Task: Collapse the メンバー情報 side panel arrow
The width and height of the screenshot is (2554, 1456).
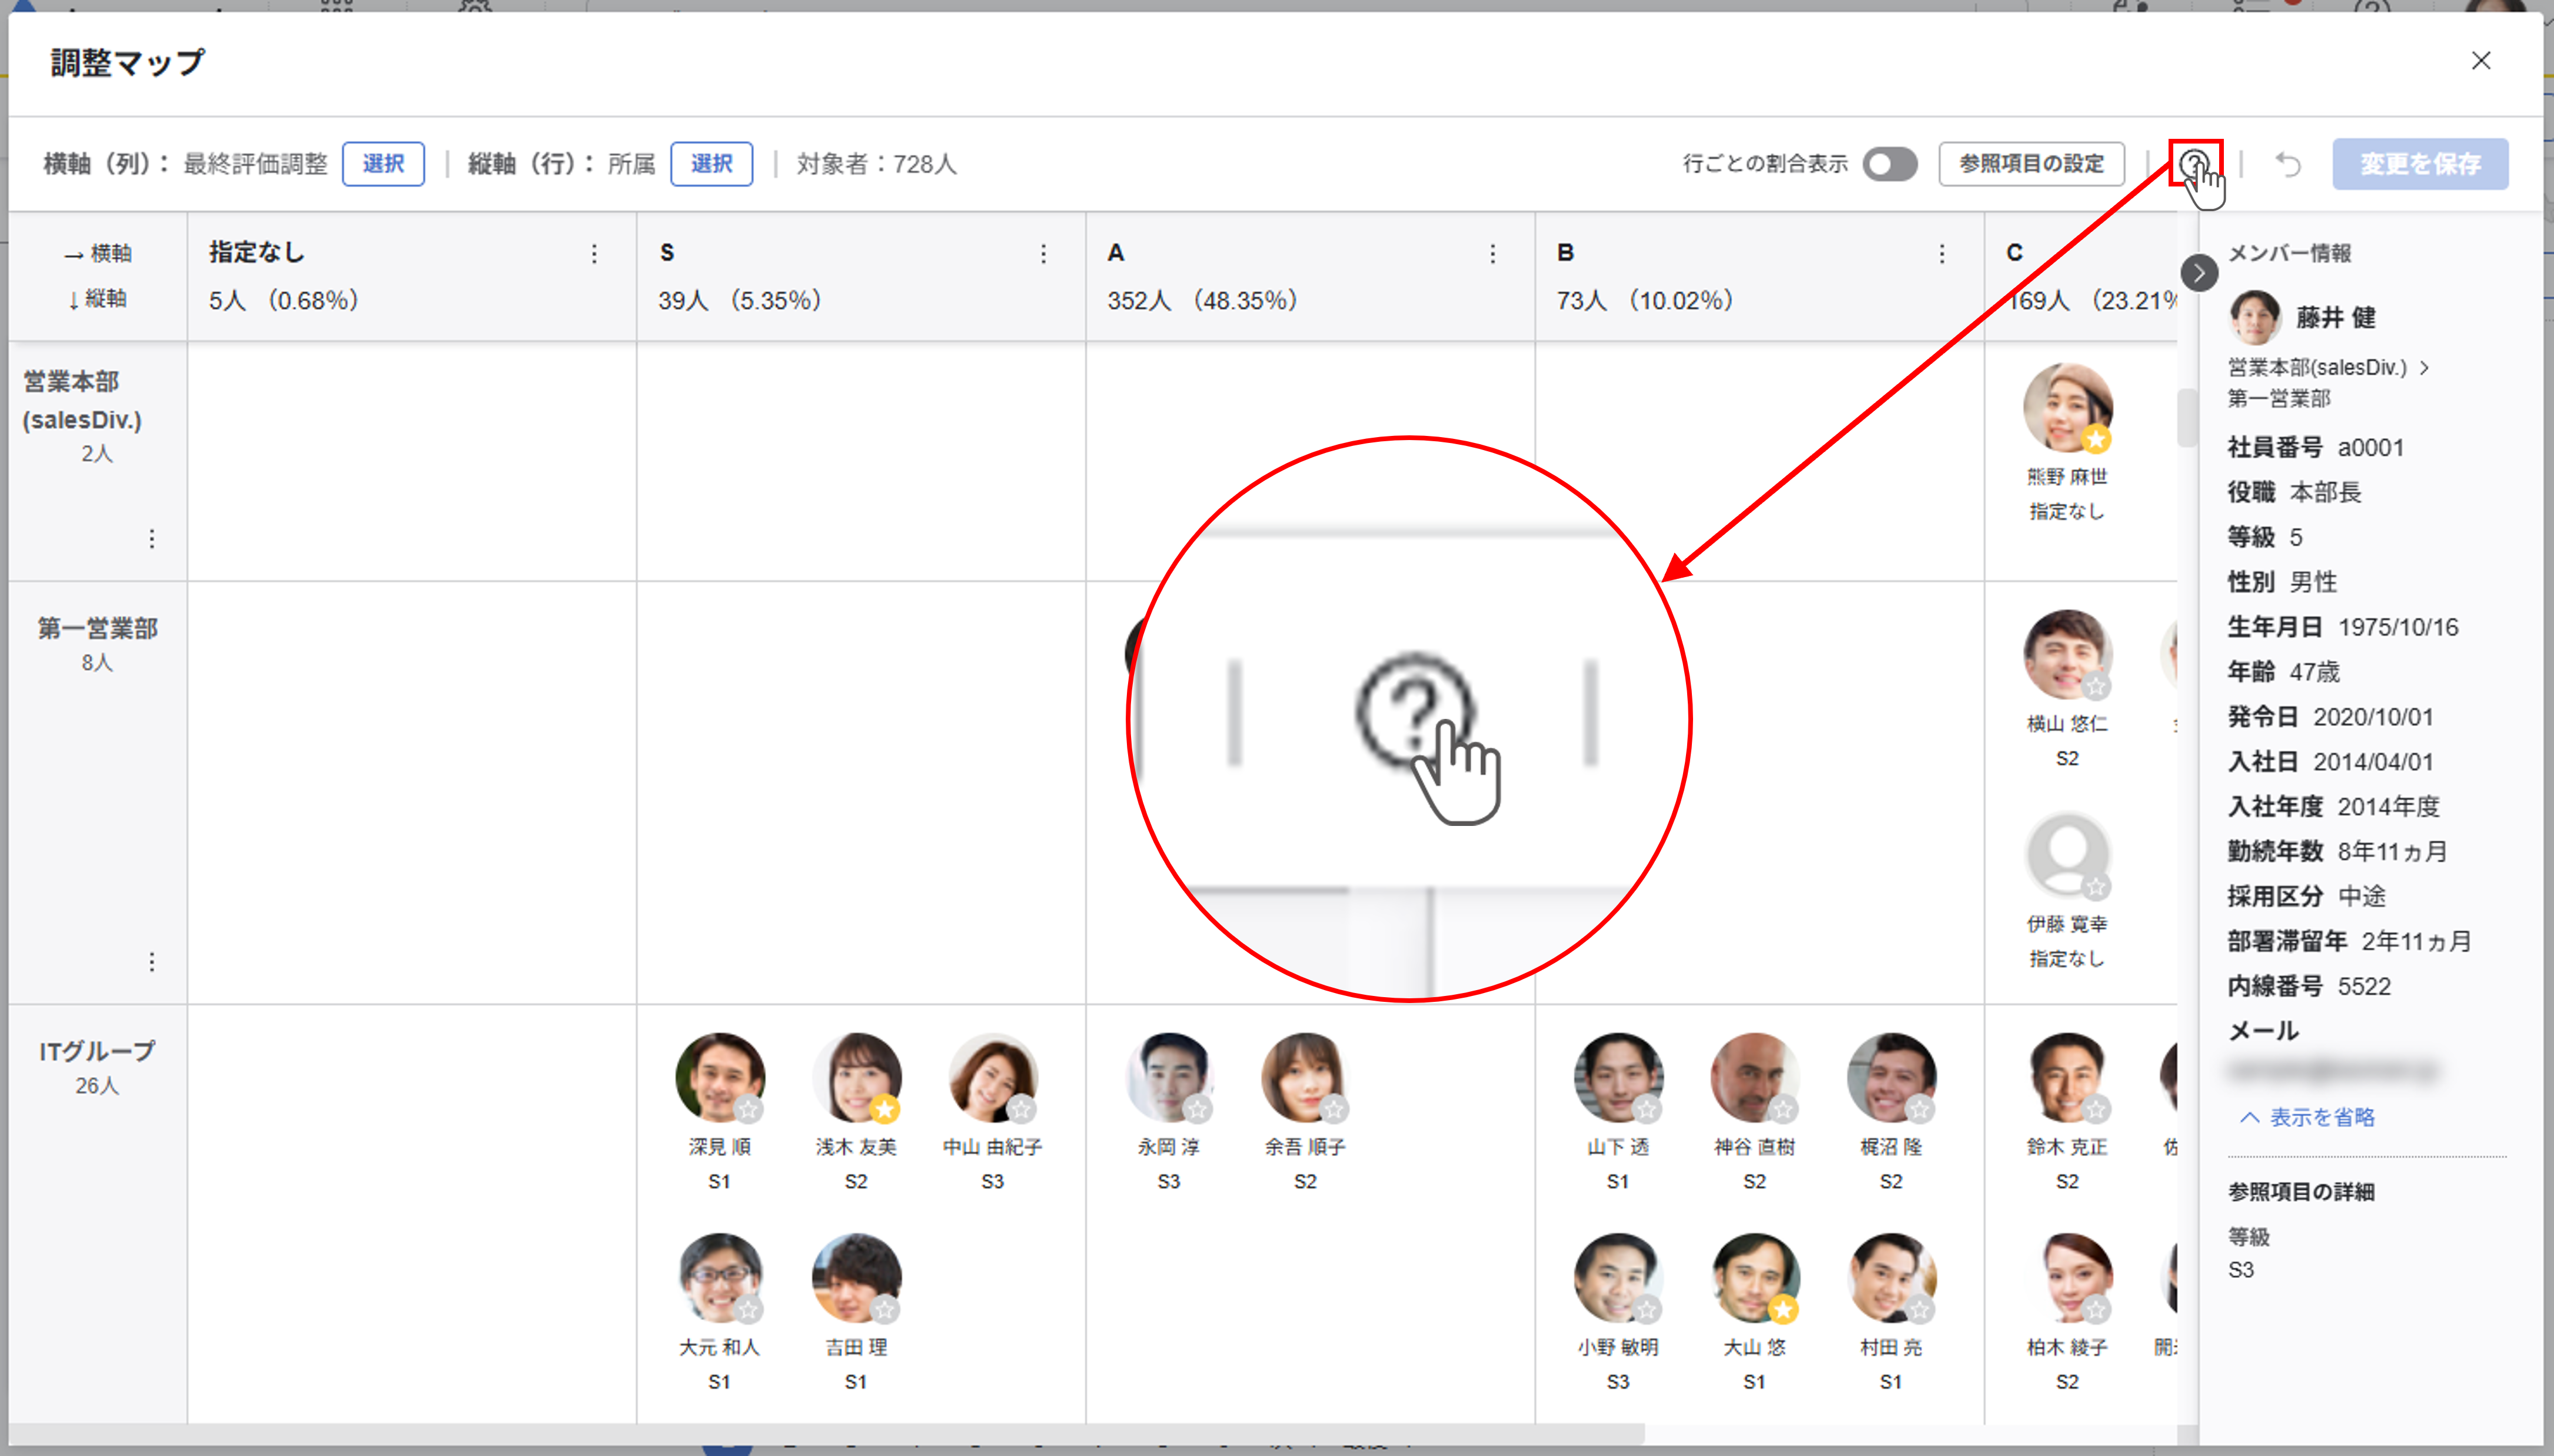Action: tap(2199, 273)
